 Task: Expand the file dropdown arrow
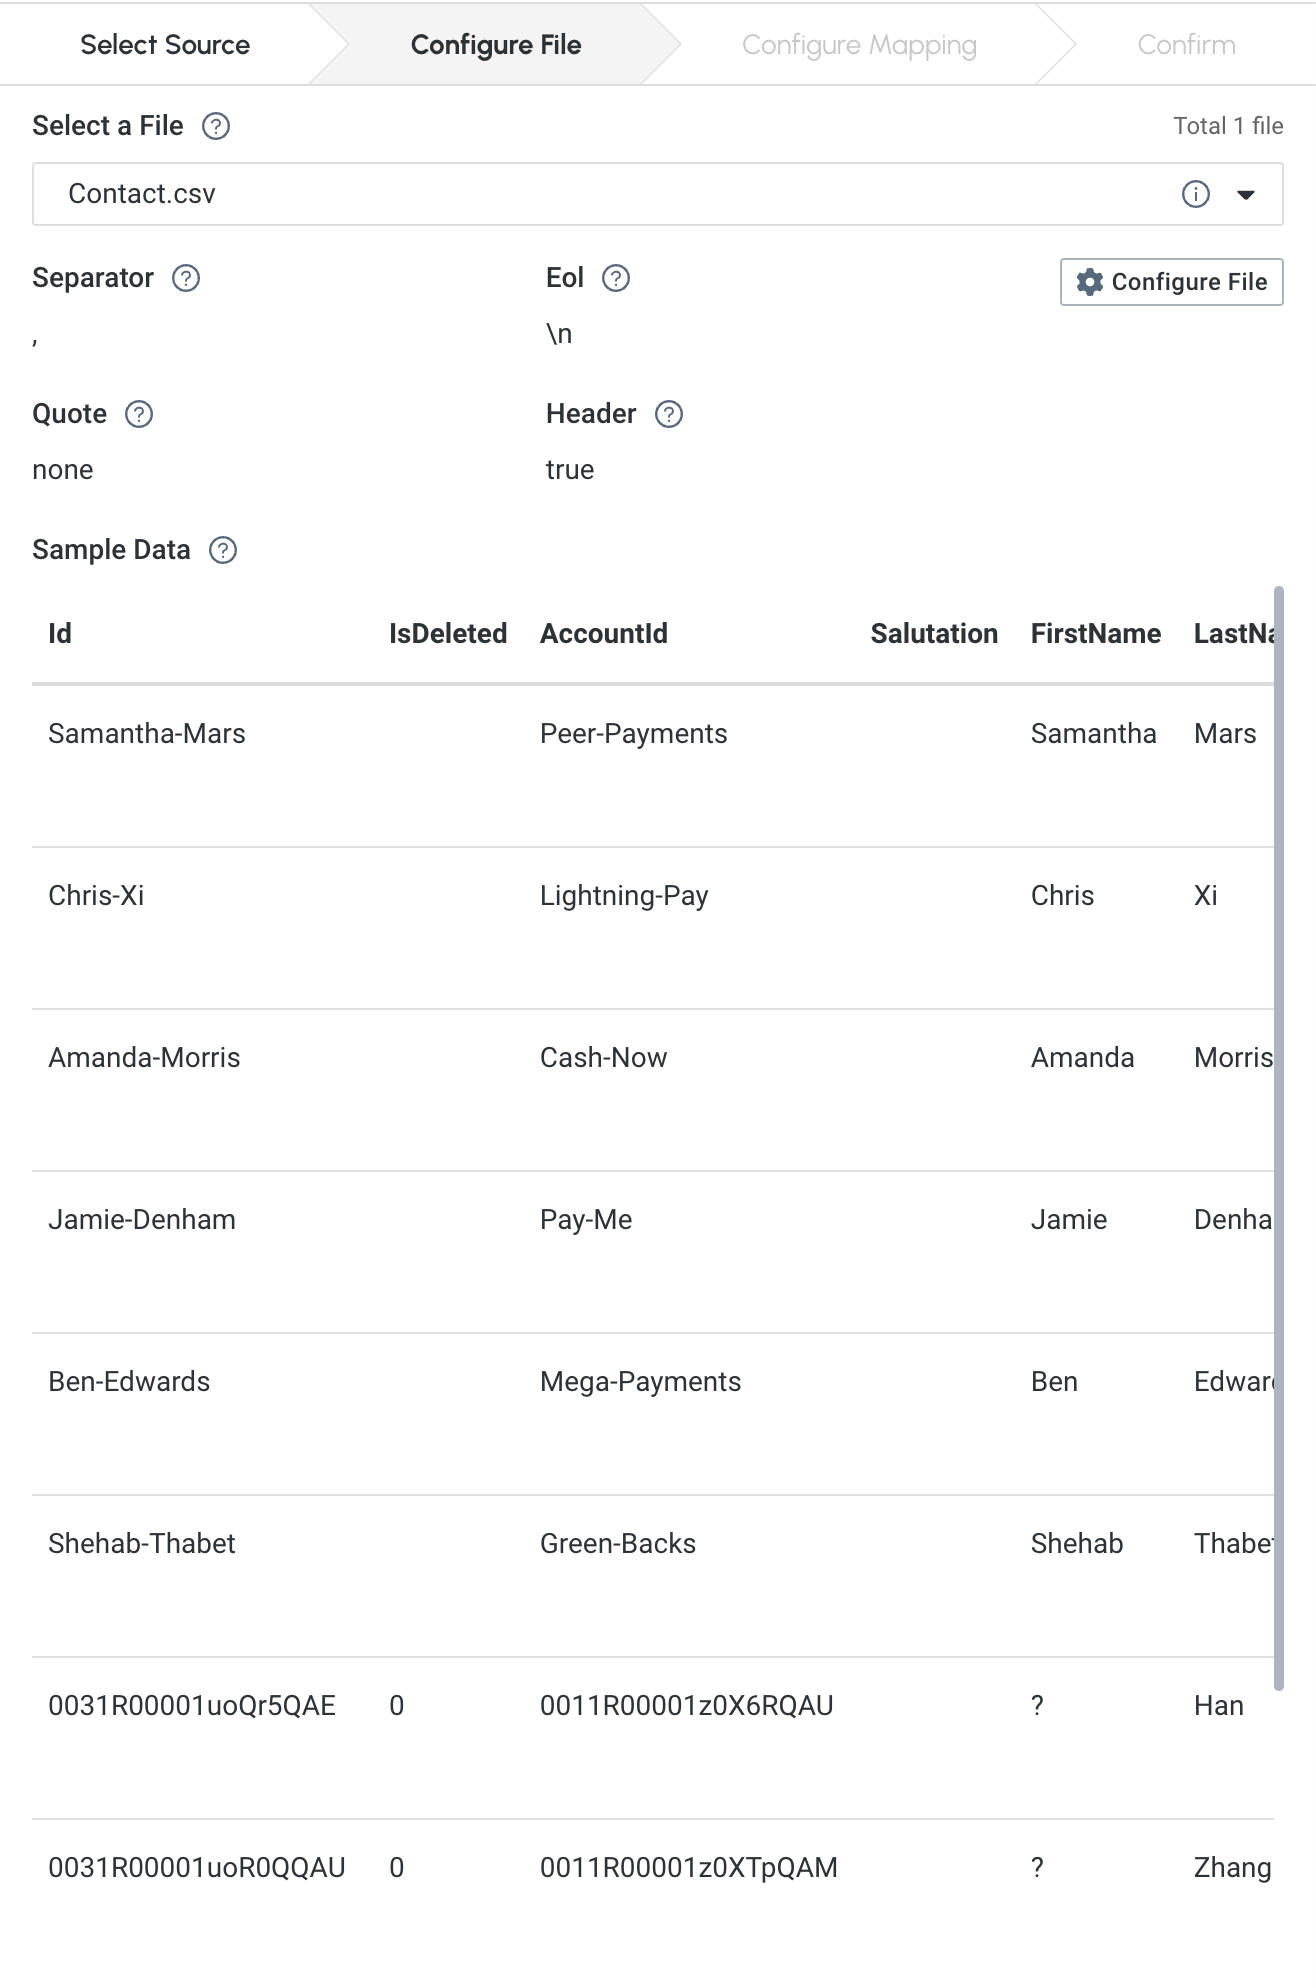[1246, 194]
